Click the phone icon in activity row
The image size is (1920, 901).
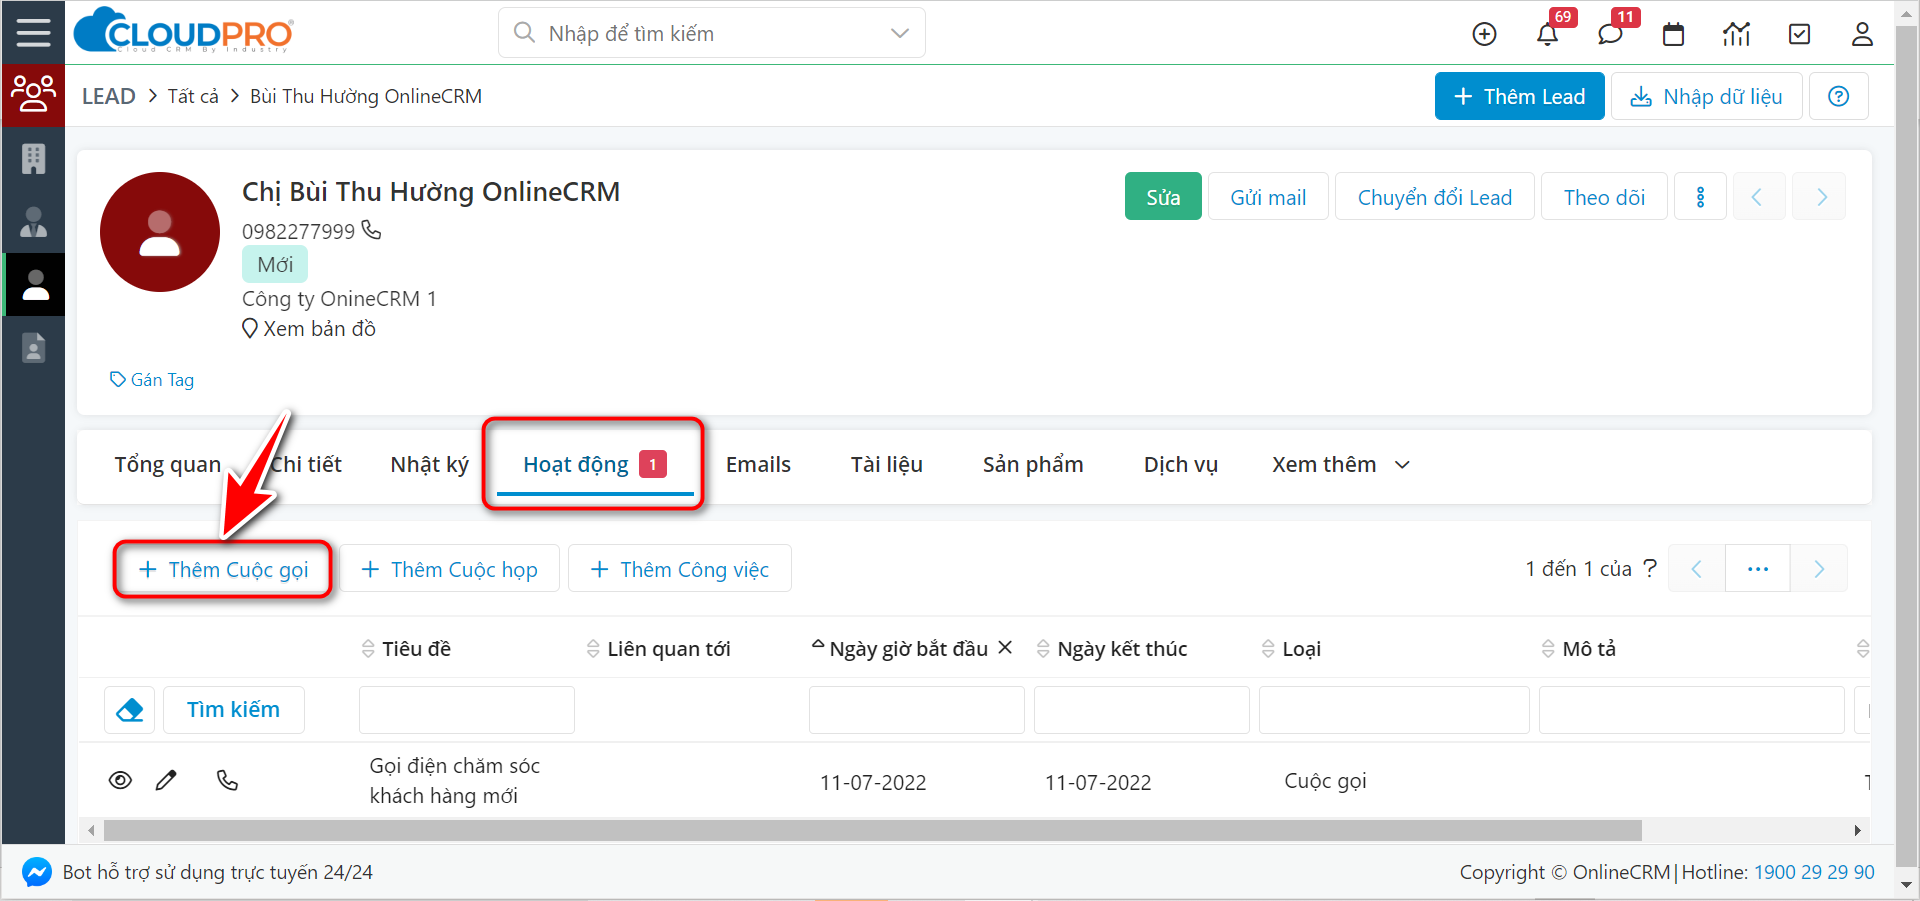click(x=228, y=780)
